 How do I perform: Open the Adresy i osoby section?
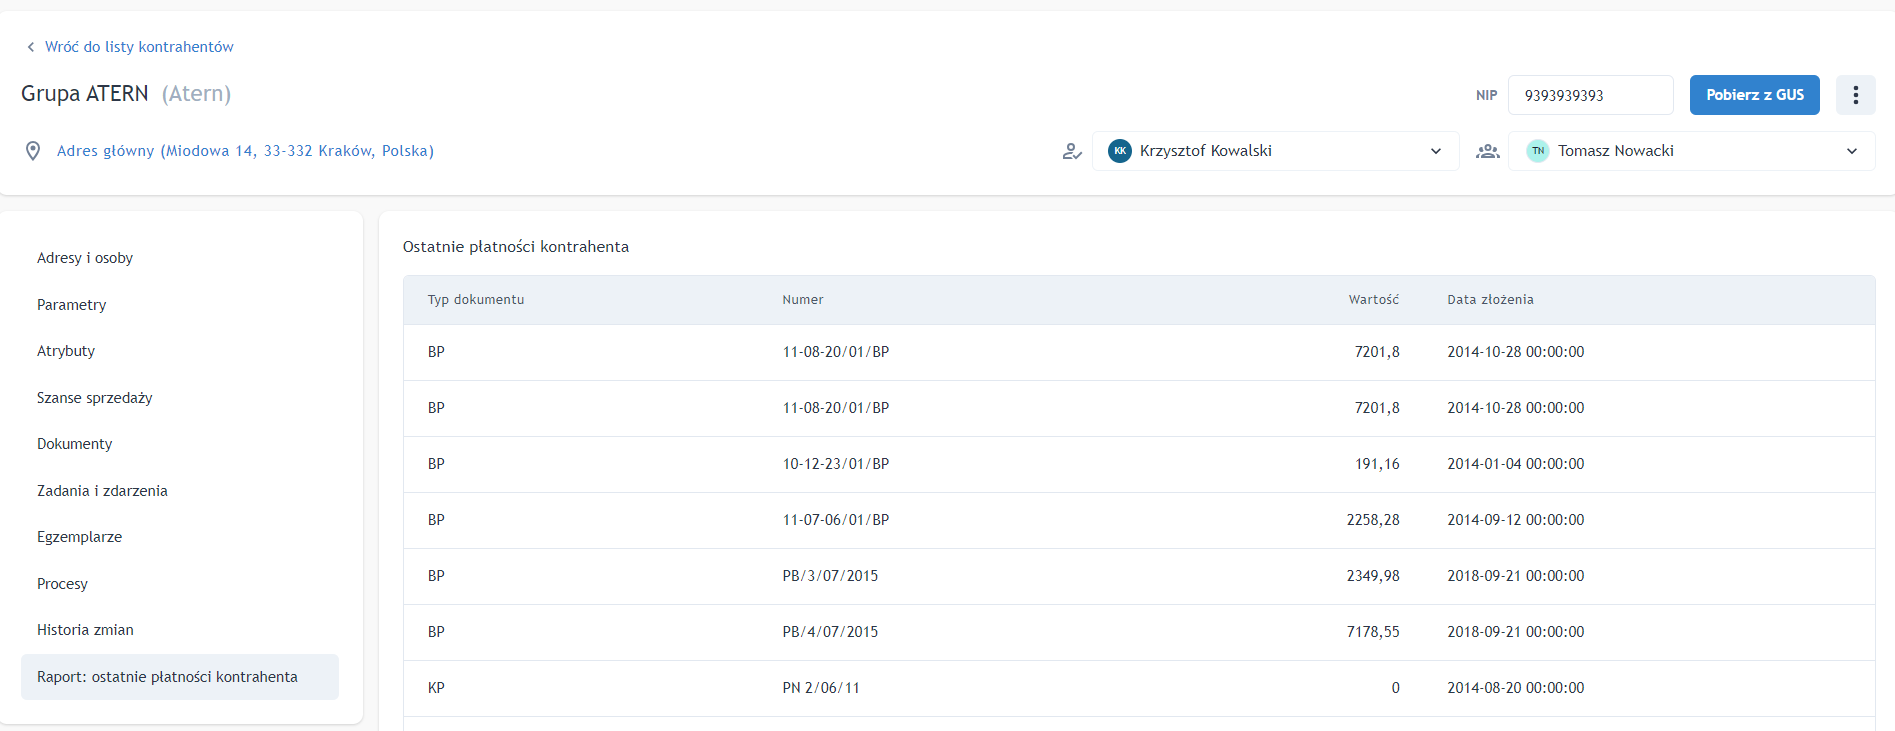click(x=85, y=258)
